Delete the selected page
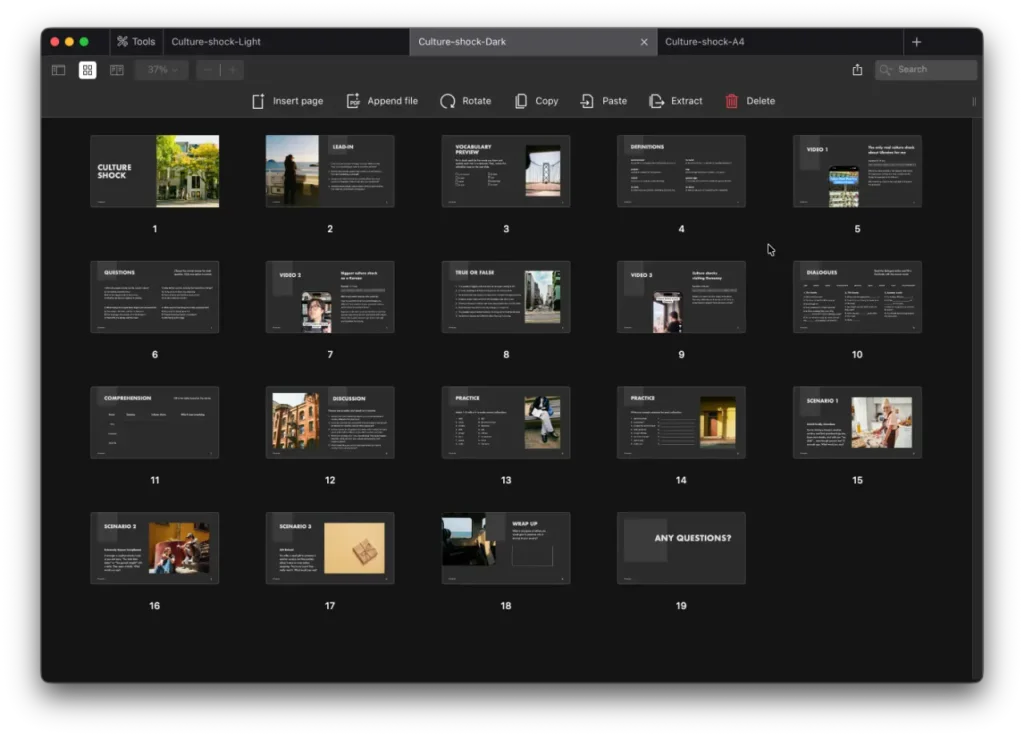 click(750, 101)
